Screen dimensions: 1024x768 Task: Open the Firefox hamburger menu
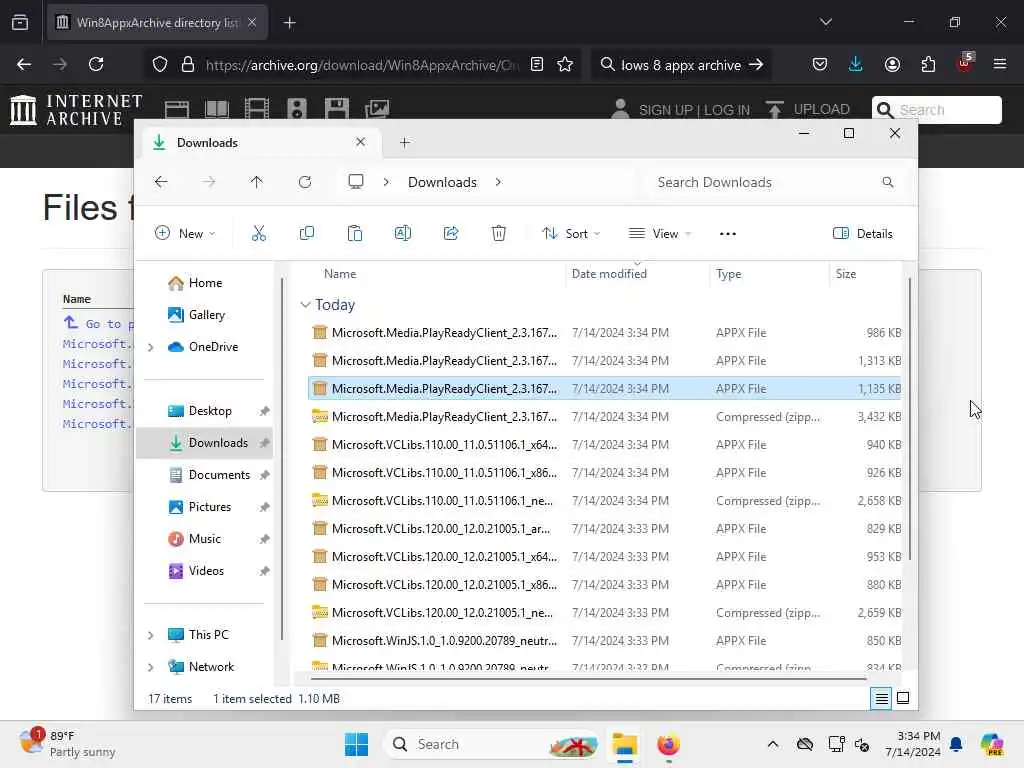click(x=1000, y=64)
